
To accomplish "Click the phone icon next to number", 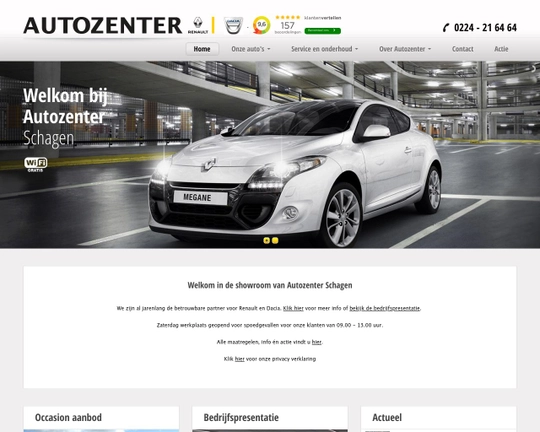I will [446, 28].
